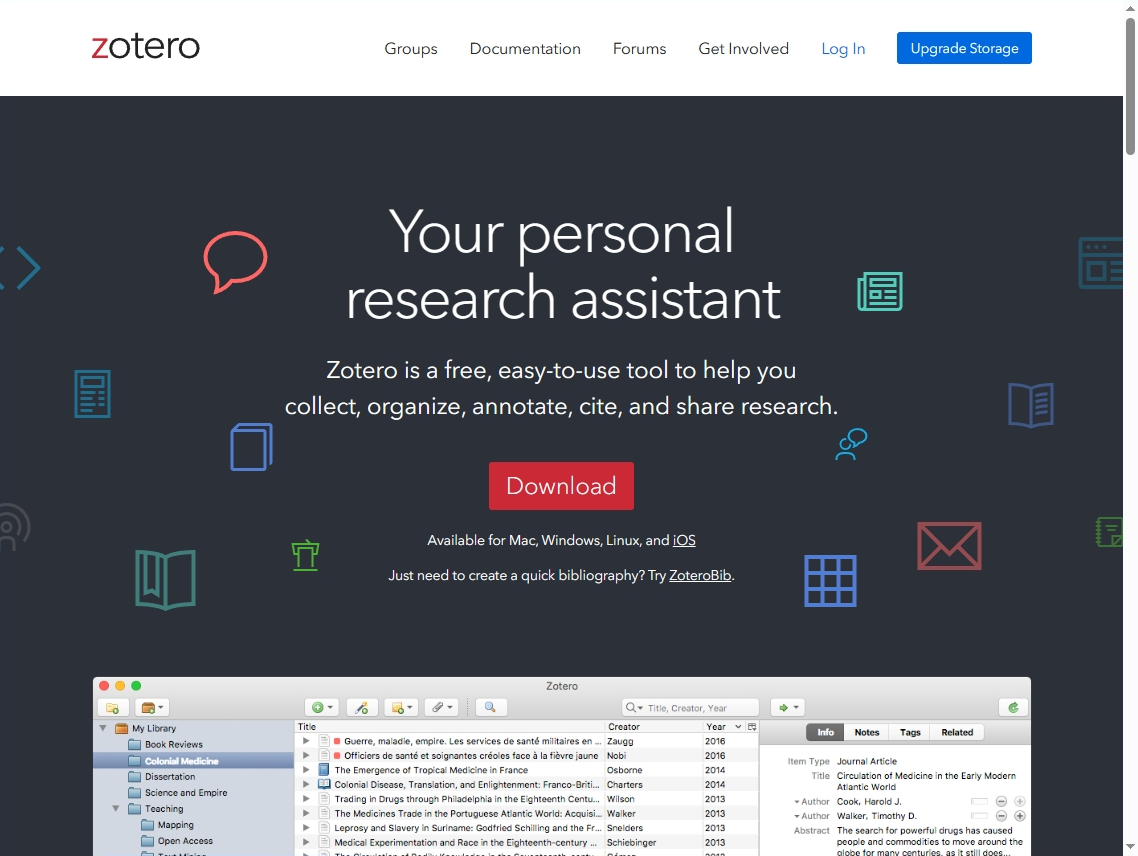Click the teal newspaper icon

click(880, 291)
